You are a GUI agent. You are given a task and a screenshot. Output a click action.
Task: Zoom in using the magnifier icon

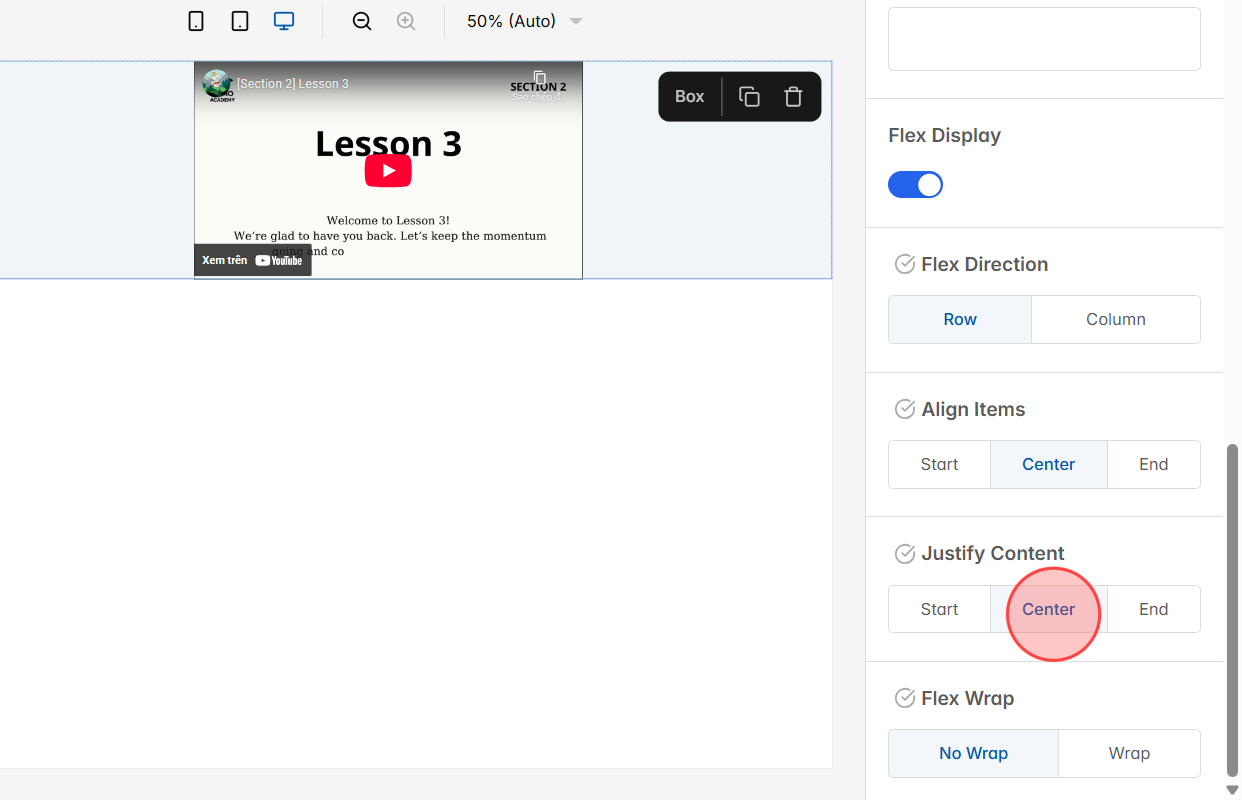pyautogui.click(x=406, y=20)
